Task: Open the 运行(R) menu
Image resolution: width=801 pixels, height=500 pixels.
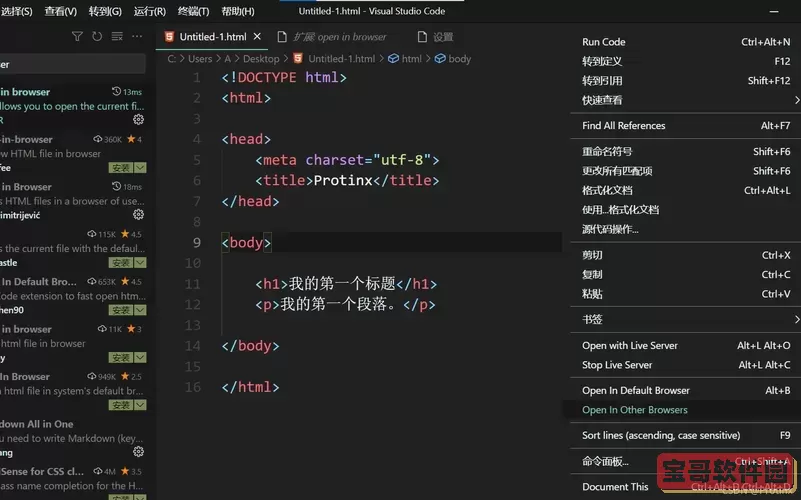Action: [149, 11]
